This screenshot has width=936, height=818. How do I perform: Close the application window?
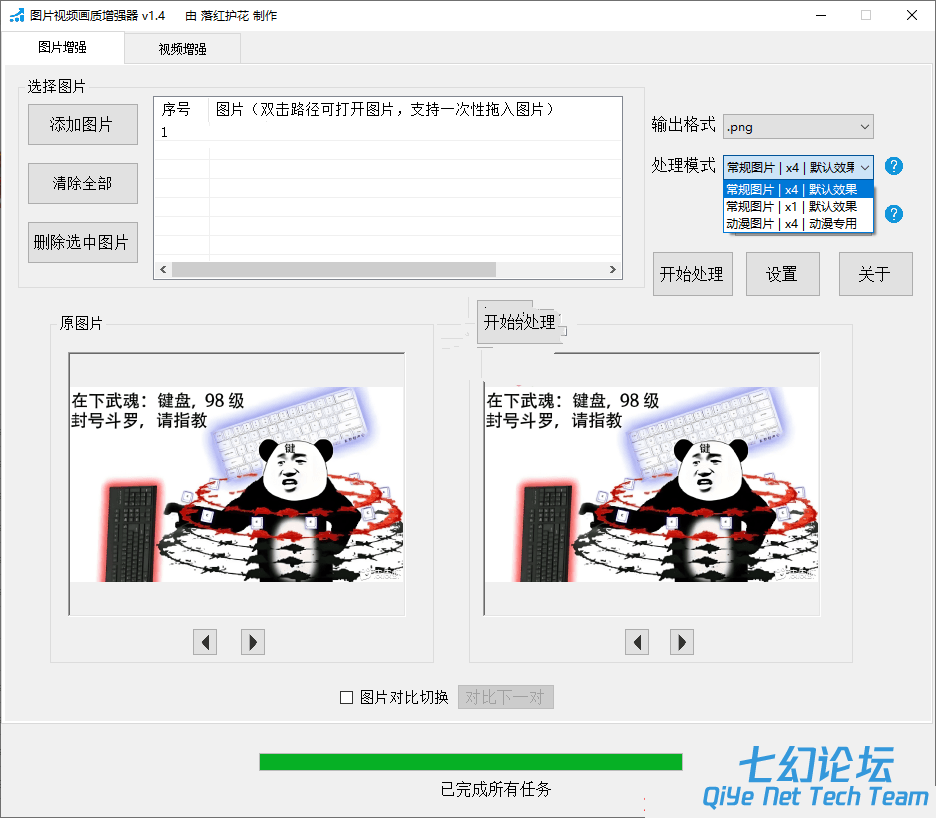(912, 16)
